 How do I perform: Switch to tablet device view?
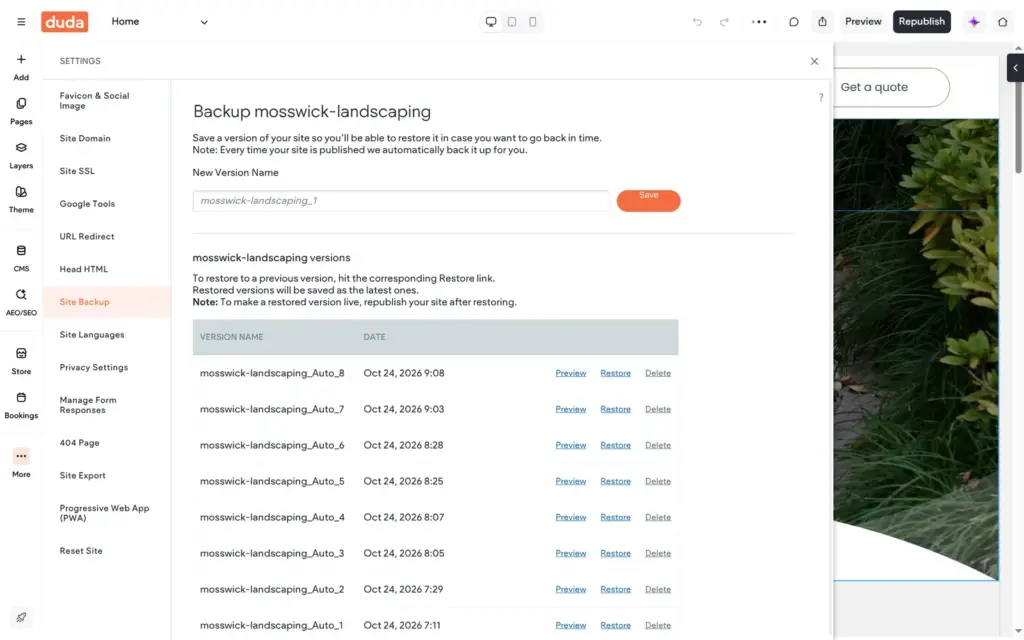pyautogui.click(x=512, y=22)
